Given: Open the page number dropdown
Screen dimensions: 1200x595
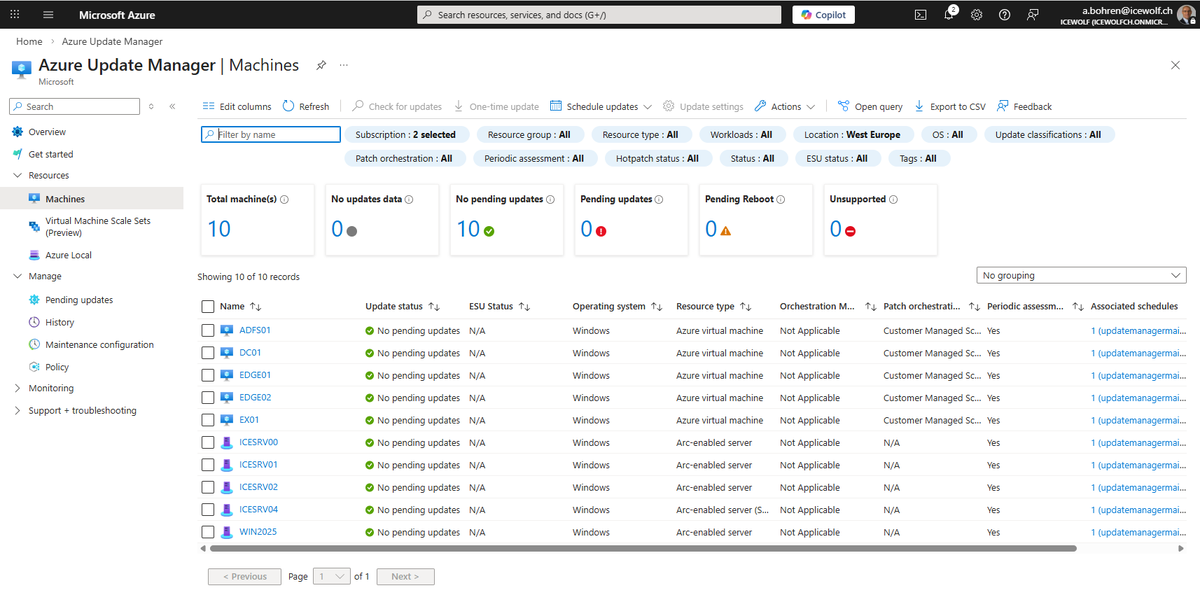Looking at the screenshot, I should [331, 576].
